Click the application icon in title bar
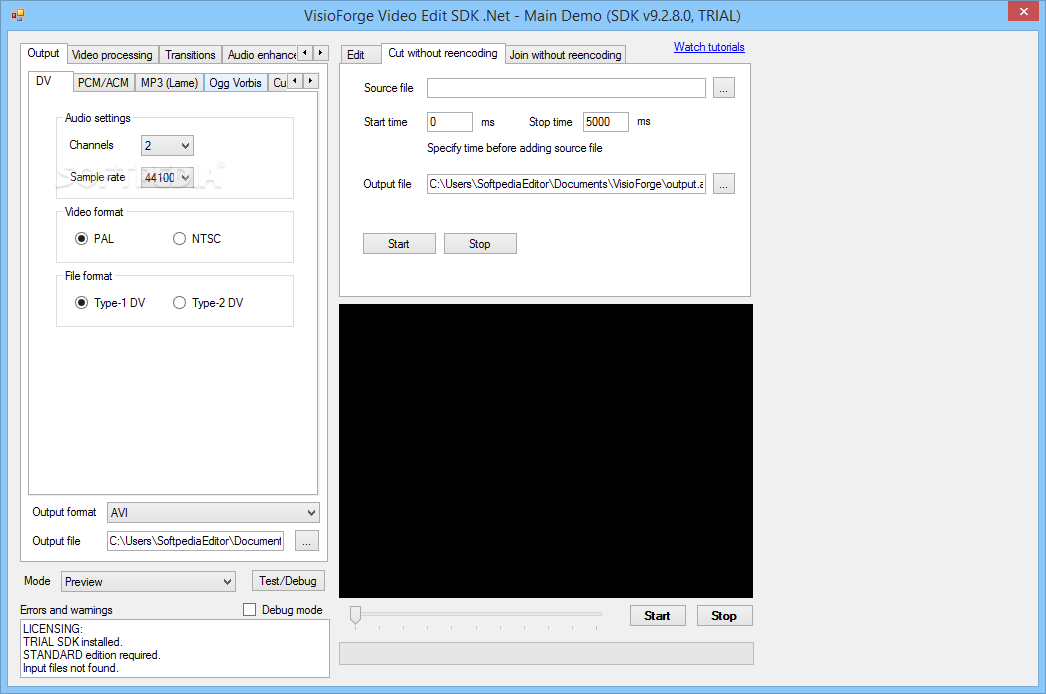The width and height of the screenshot is (1046, 694). coord(17,15)
